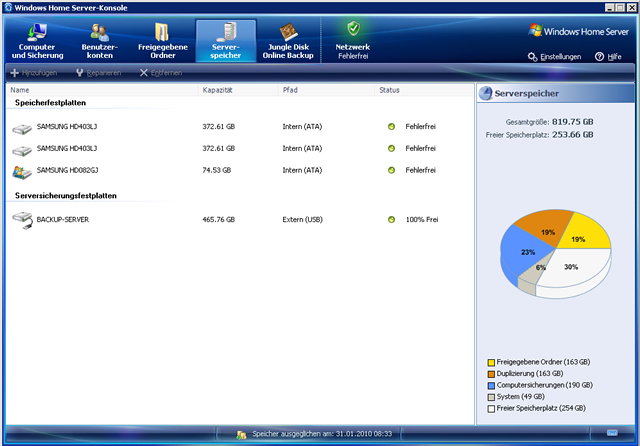This screenshot has width=640, height=446.
Task: Click the beige System legend swatch
Action: click(491, 397)
